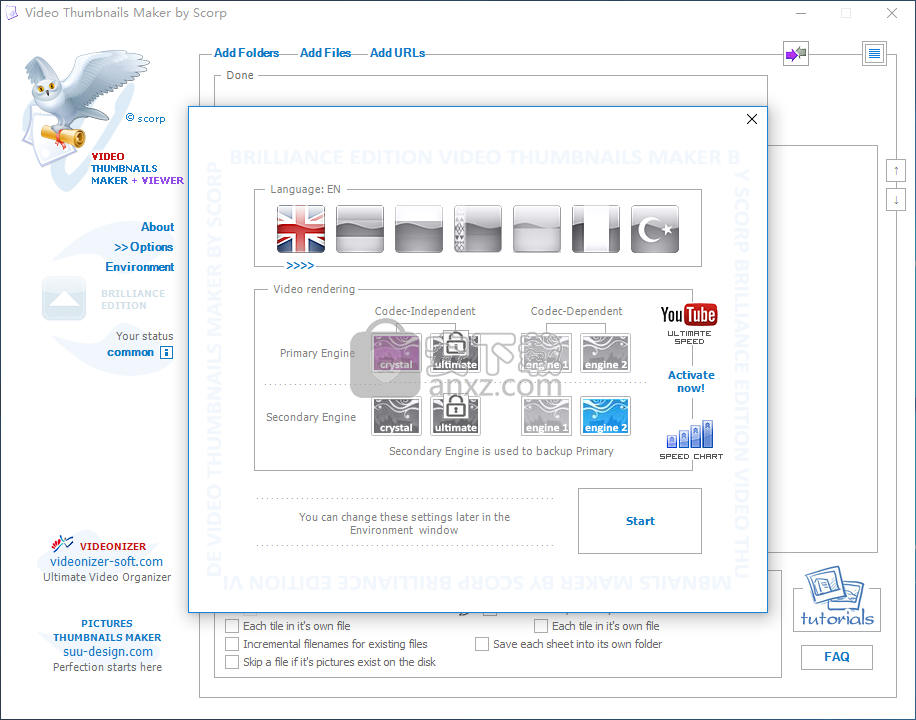
Task: Check Each tile checkbox above Incremental filenames
Action: [232, 626]
